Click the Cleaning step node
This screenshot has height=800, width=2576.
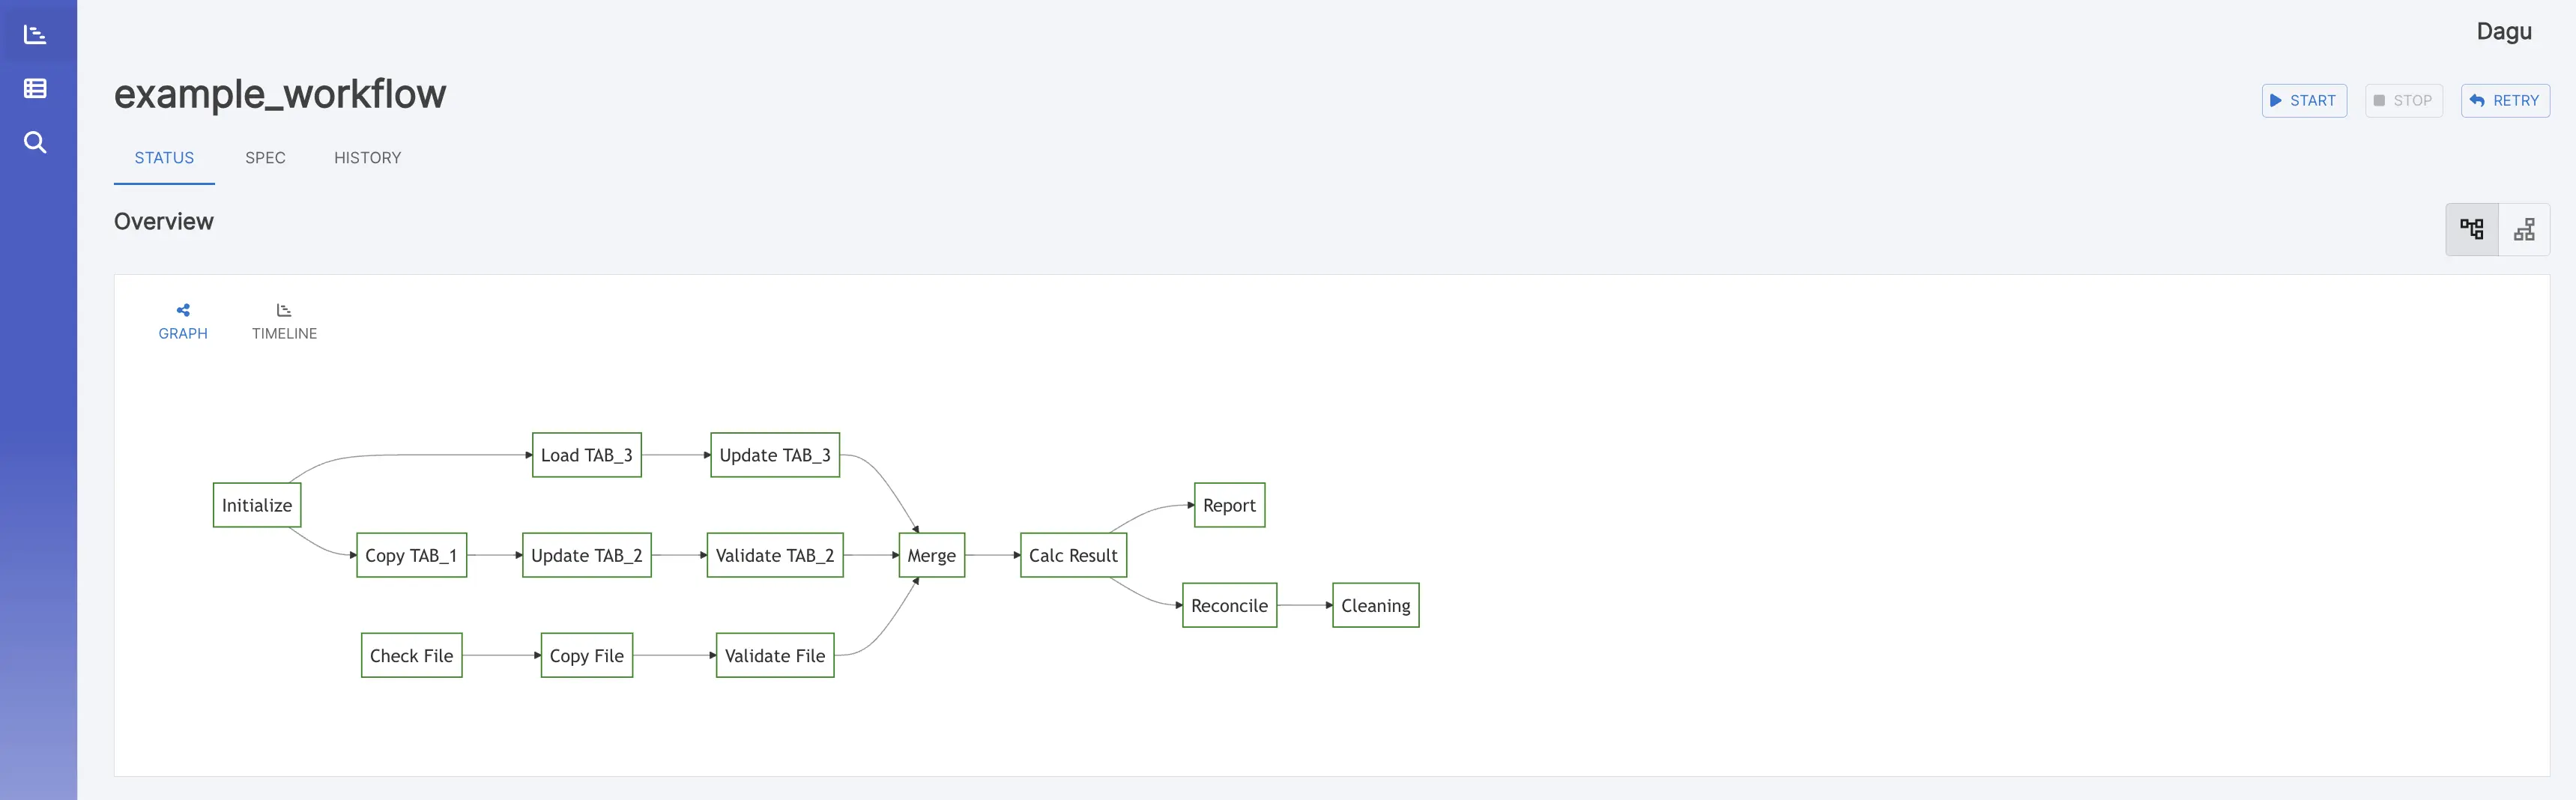[1375, 605]
